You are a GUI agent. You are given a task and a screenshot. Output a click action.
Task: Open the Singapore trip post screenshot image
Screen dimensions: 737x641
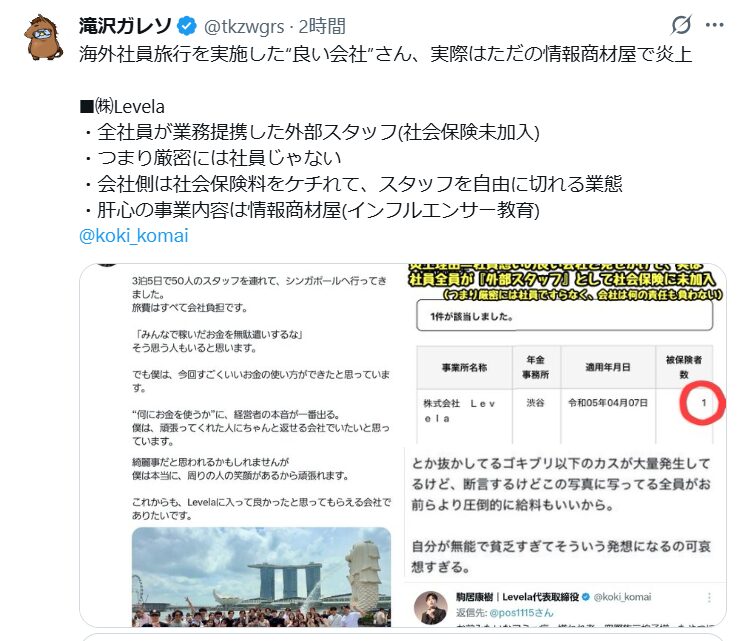[242, 445]
